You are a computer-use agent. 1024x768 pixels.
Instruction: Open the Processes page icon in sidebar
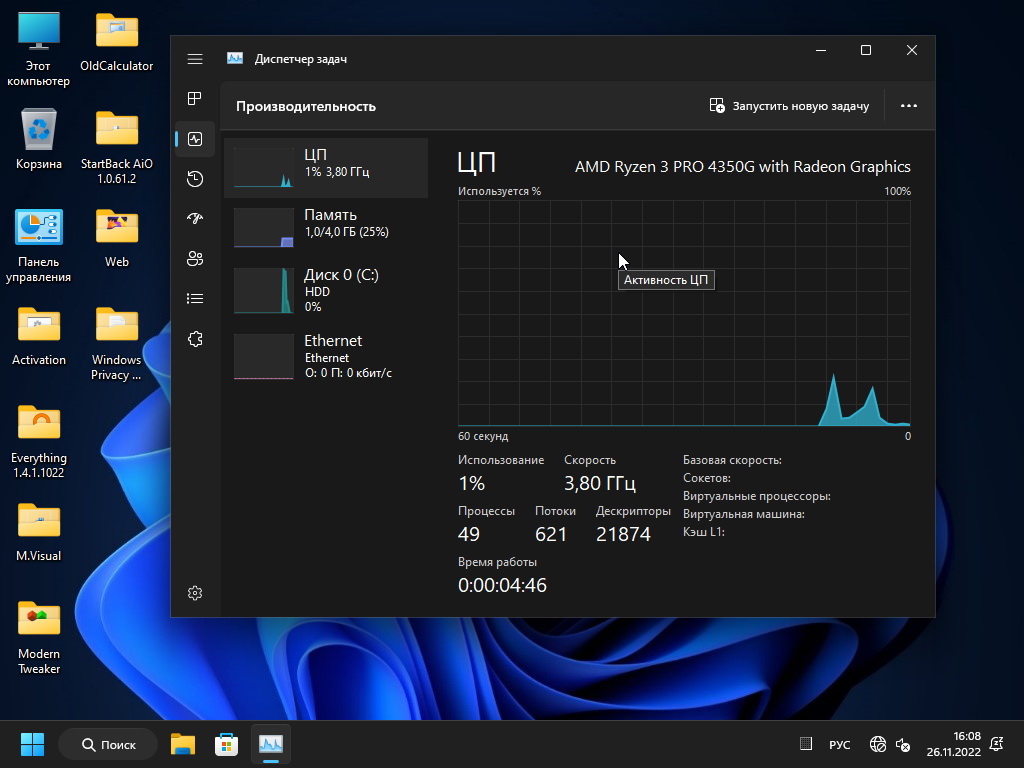(x=195, y=98)
